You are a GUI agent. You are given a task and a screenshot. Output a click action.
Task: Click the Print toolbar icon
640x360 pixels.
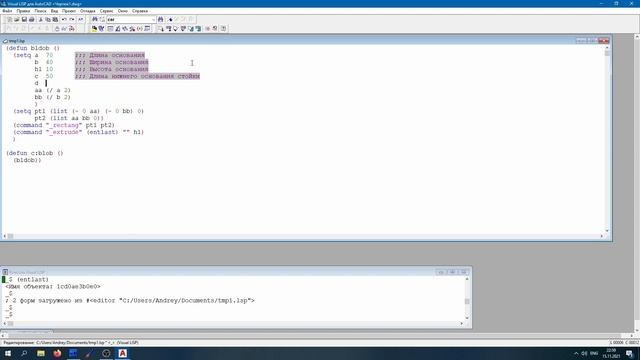[x=31, y=20]
